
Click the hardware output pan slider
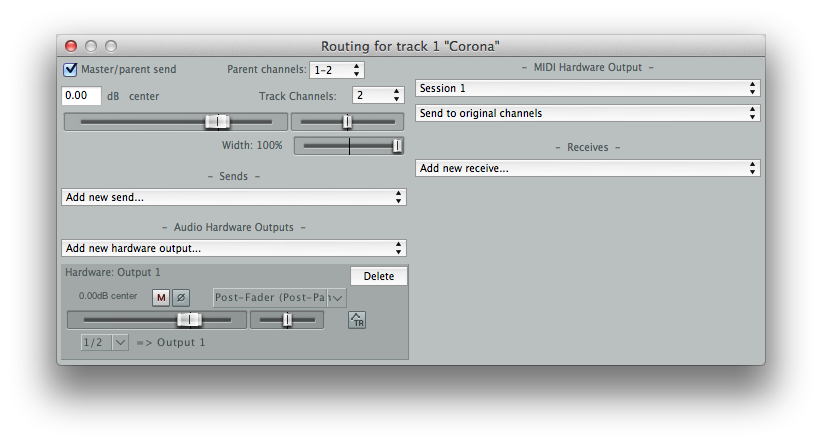[x=287, y=320]
